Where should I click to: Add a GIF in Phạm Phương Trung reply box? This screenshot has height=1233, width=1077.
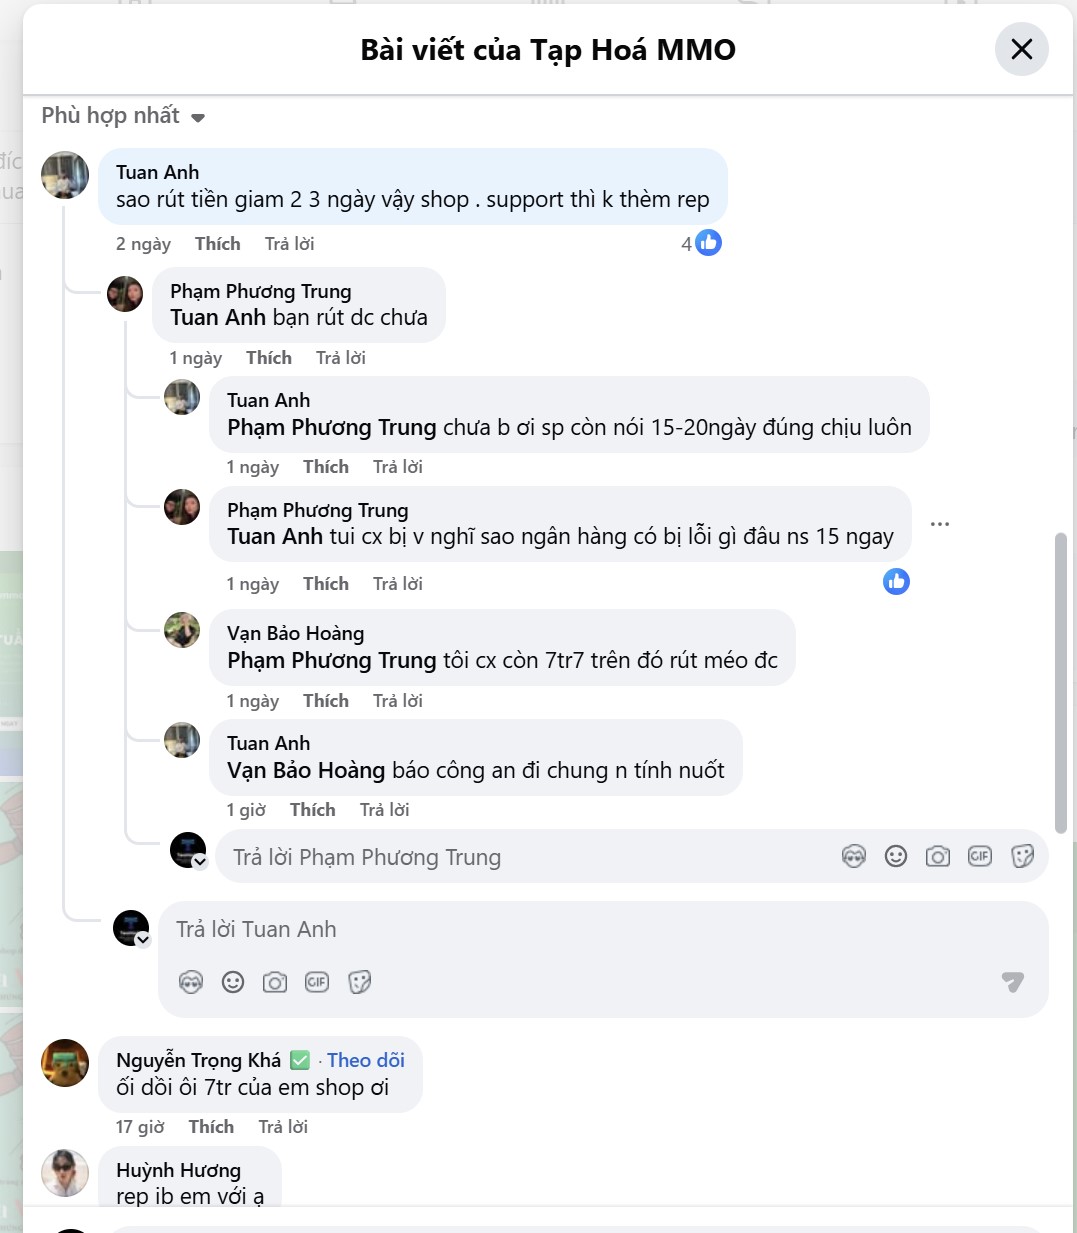click(980, 856)
